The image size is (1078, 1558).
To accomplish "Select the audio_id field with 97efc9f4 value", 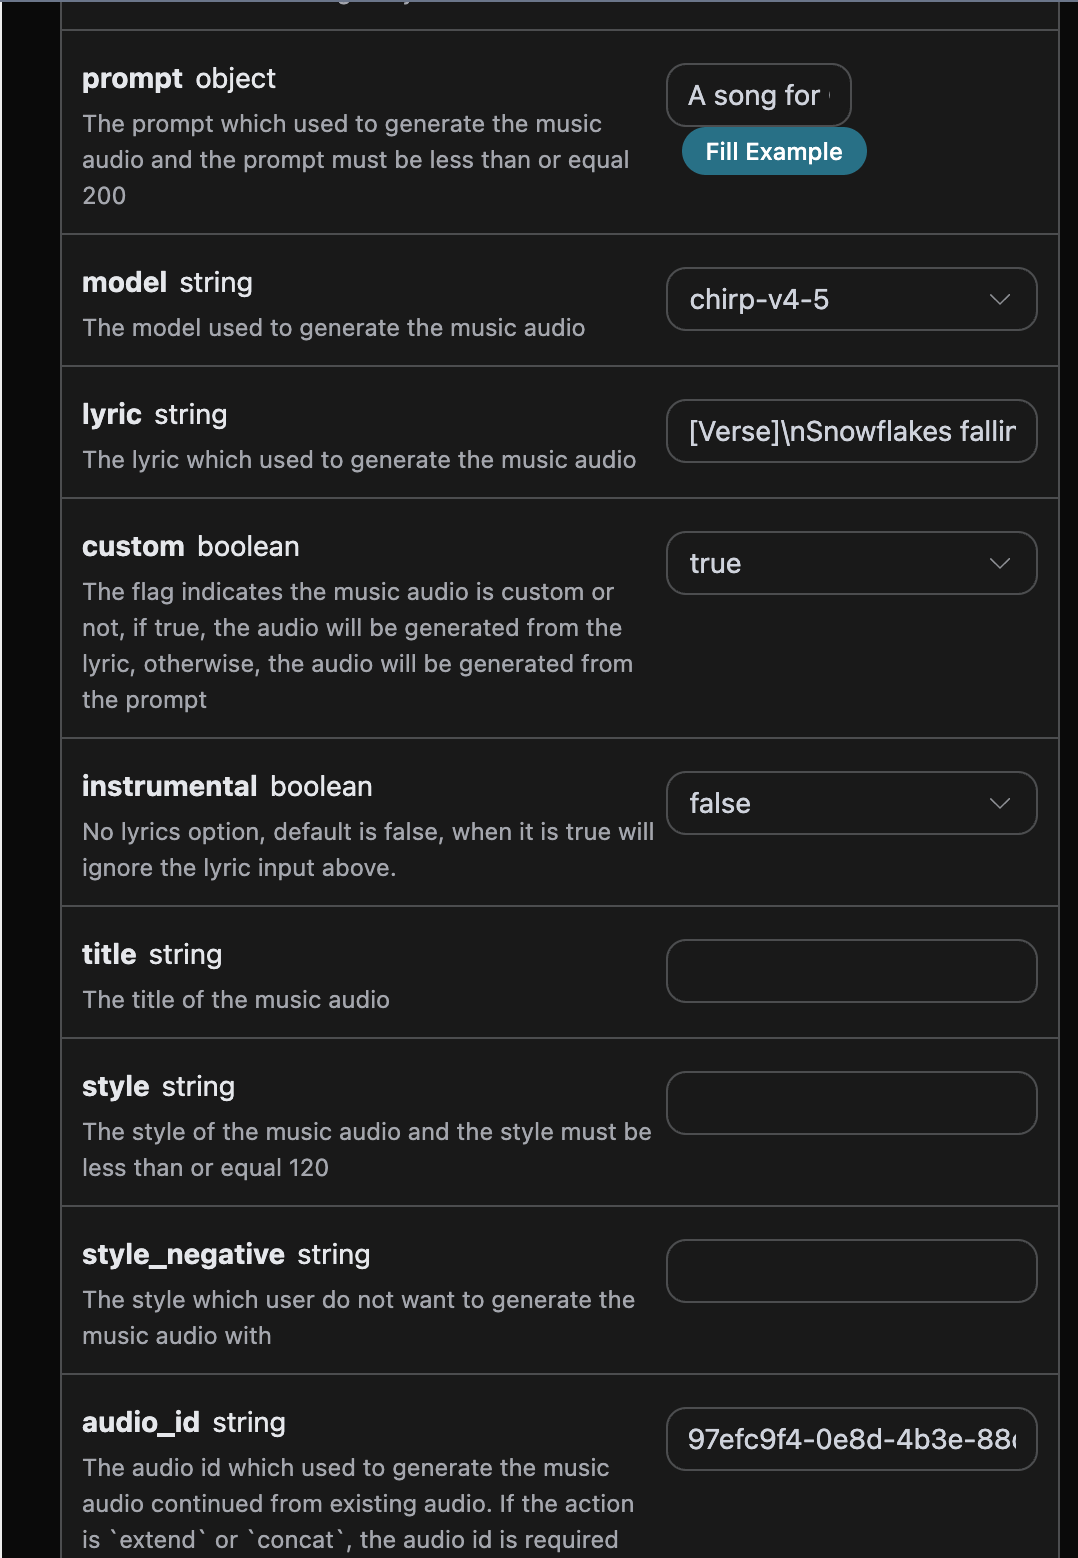I will click(x=851, y=1439).
